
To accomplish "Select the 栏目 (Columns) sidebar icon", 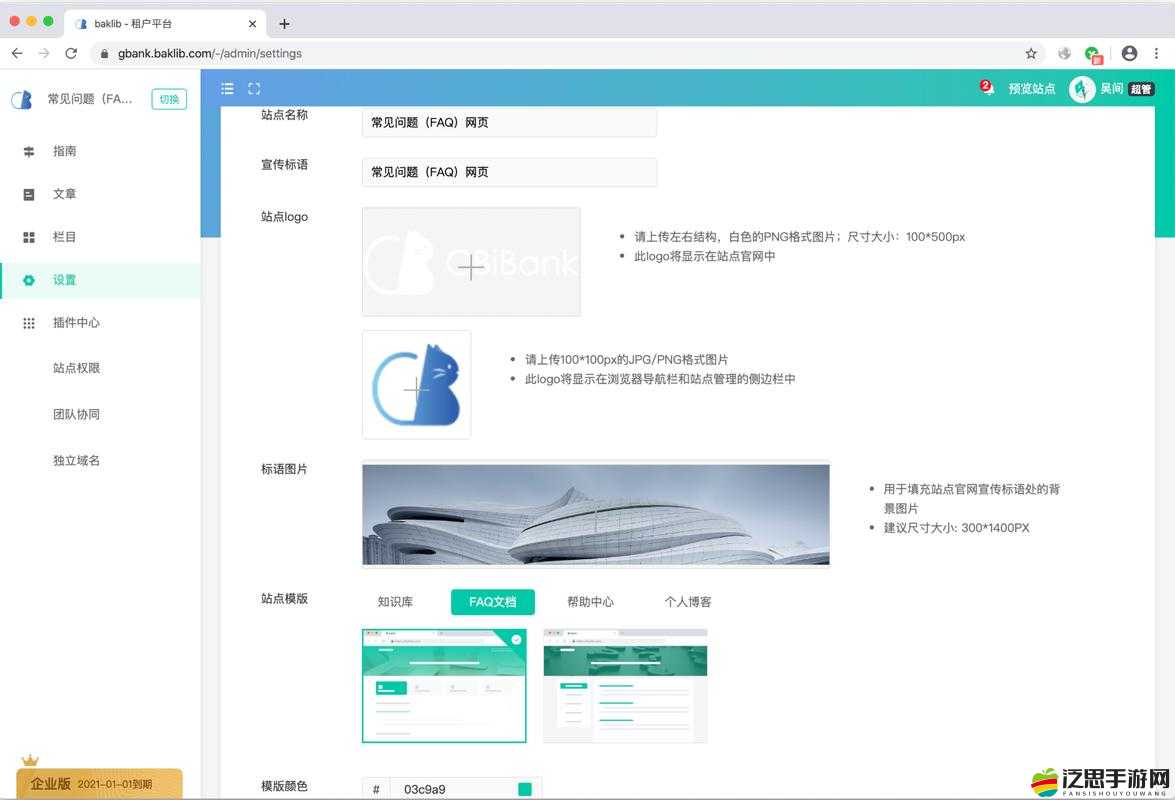I will point(29,237).
